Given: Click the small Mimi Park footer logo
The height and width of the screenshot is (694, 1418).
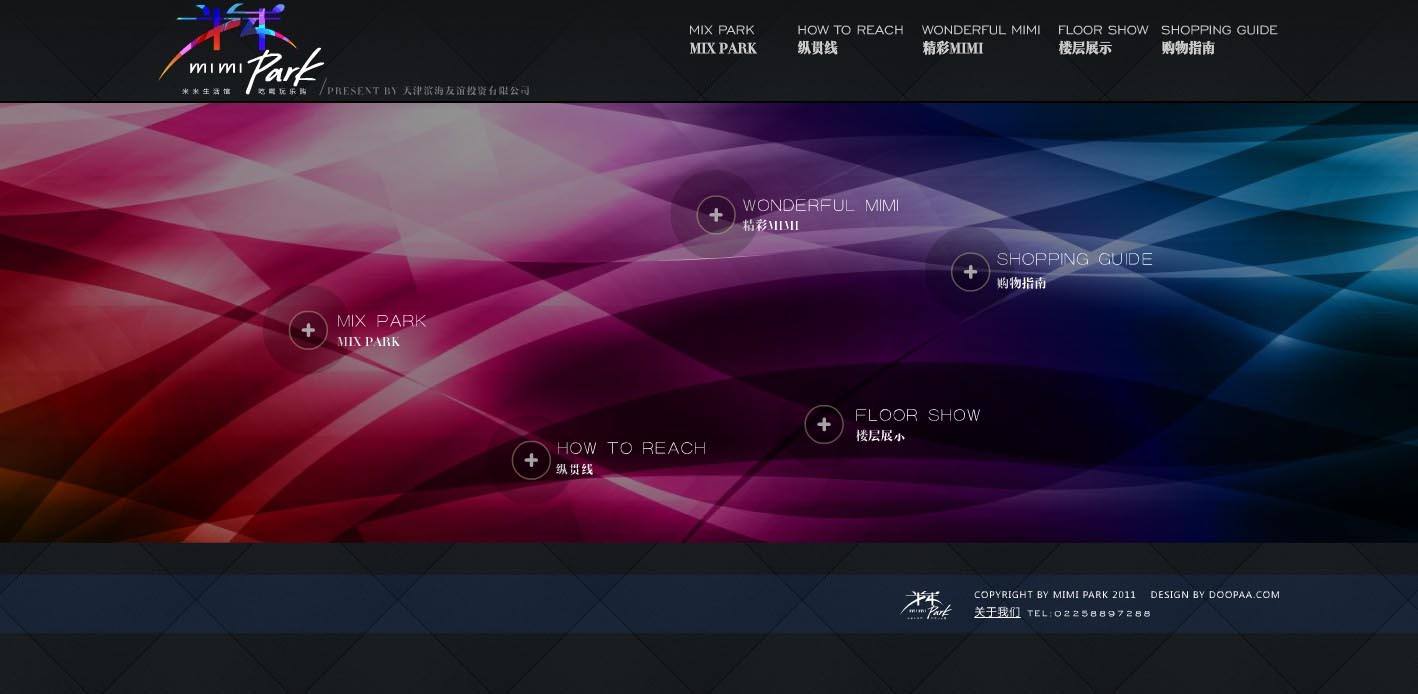Looking at the screenshot, I should pyautogui.click(x=926, y=605).
